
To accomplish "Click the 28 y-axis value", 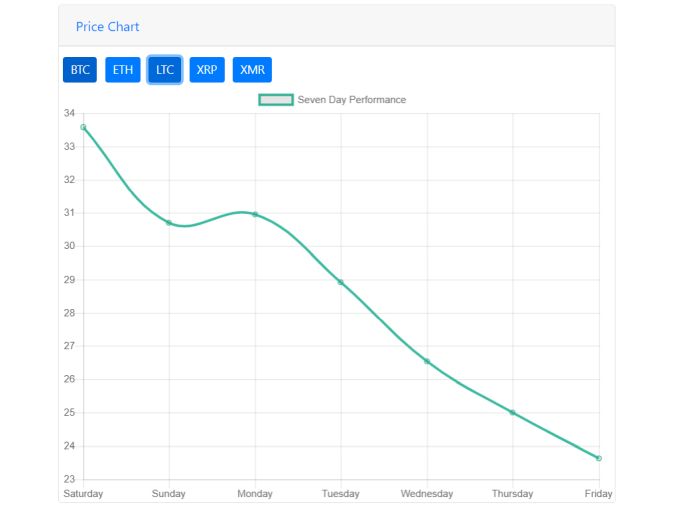I will pyautogui.click(x=69, y=313).
